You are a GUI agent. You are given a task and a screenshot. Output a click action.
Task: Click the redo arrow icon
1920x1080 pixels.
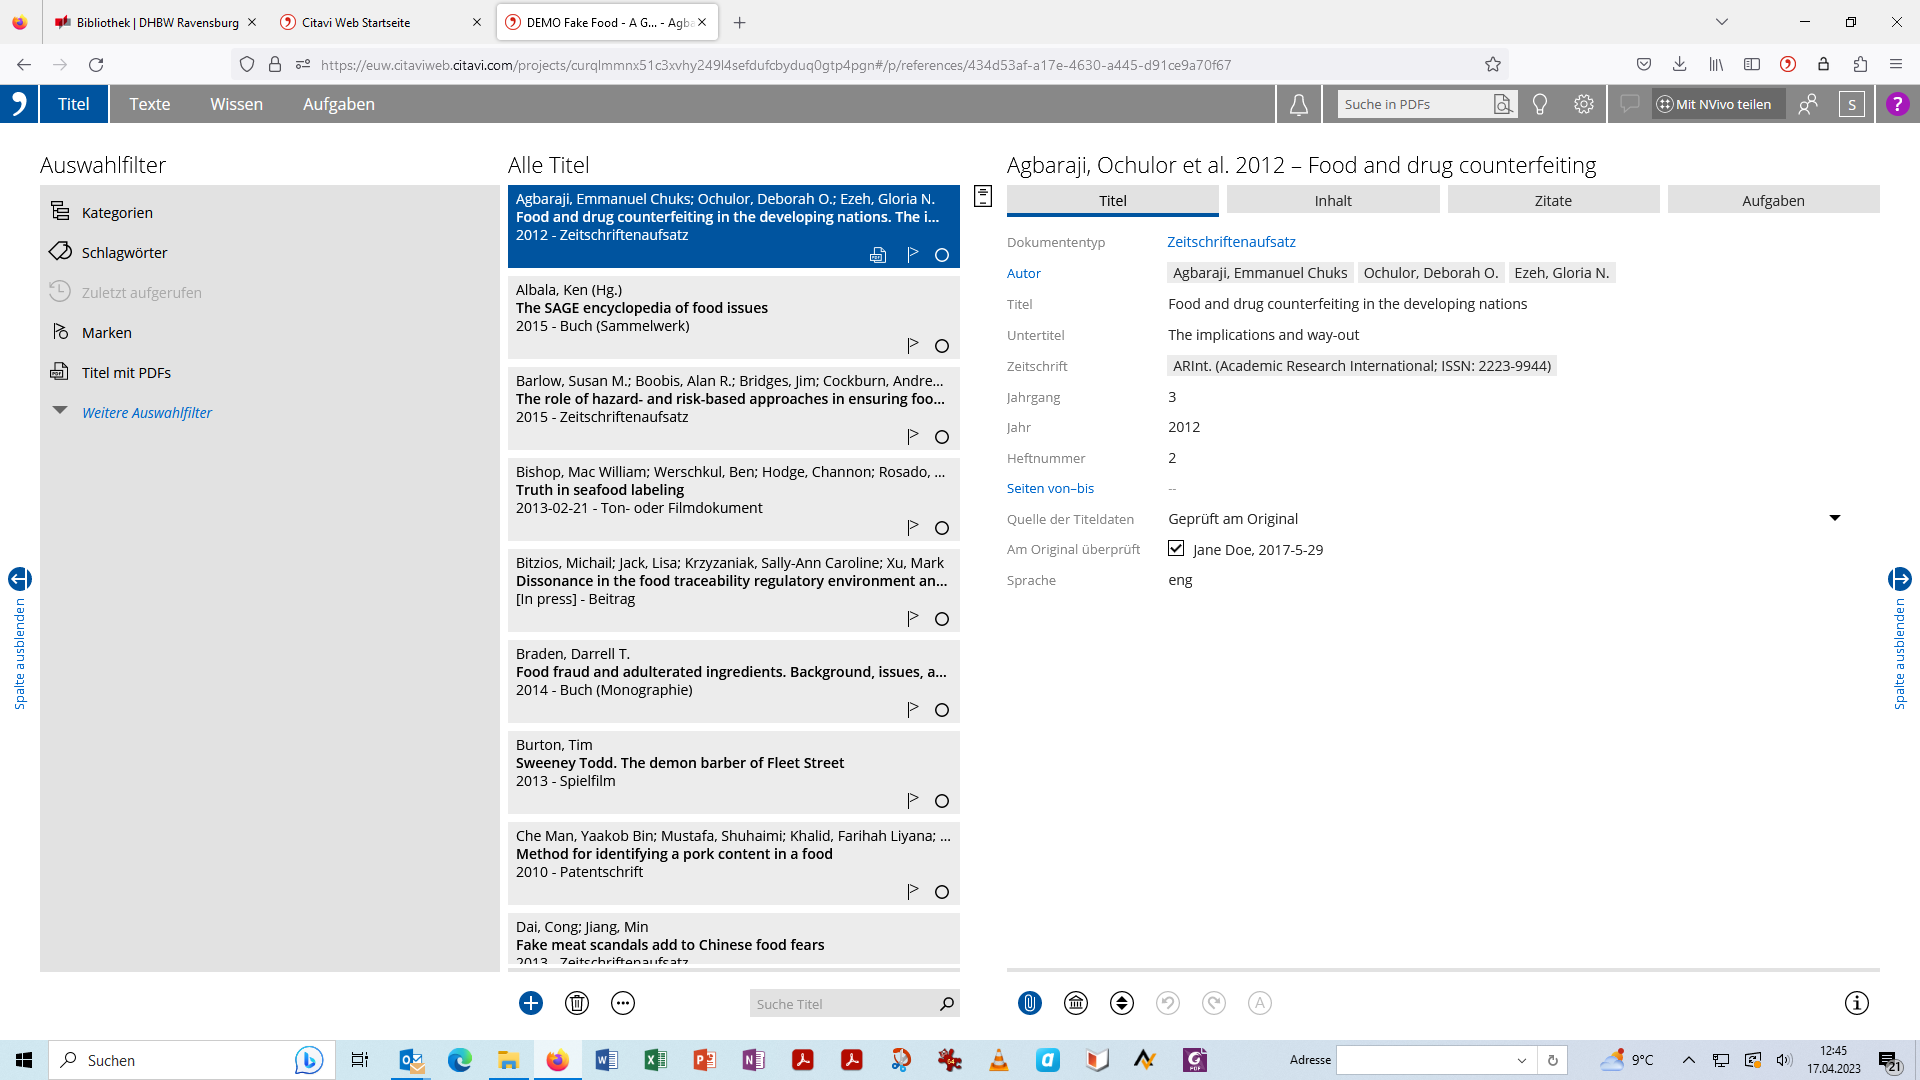coord(1214,1003)
